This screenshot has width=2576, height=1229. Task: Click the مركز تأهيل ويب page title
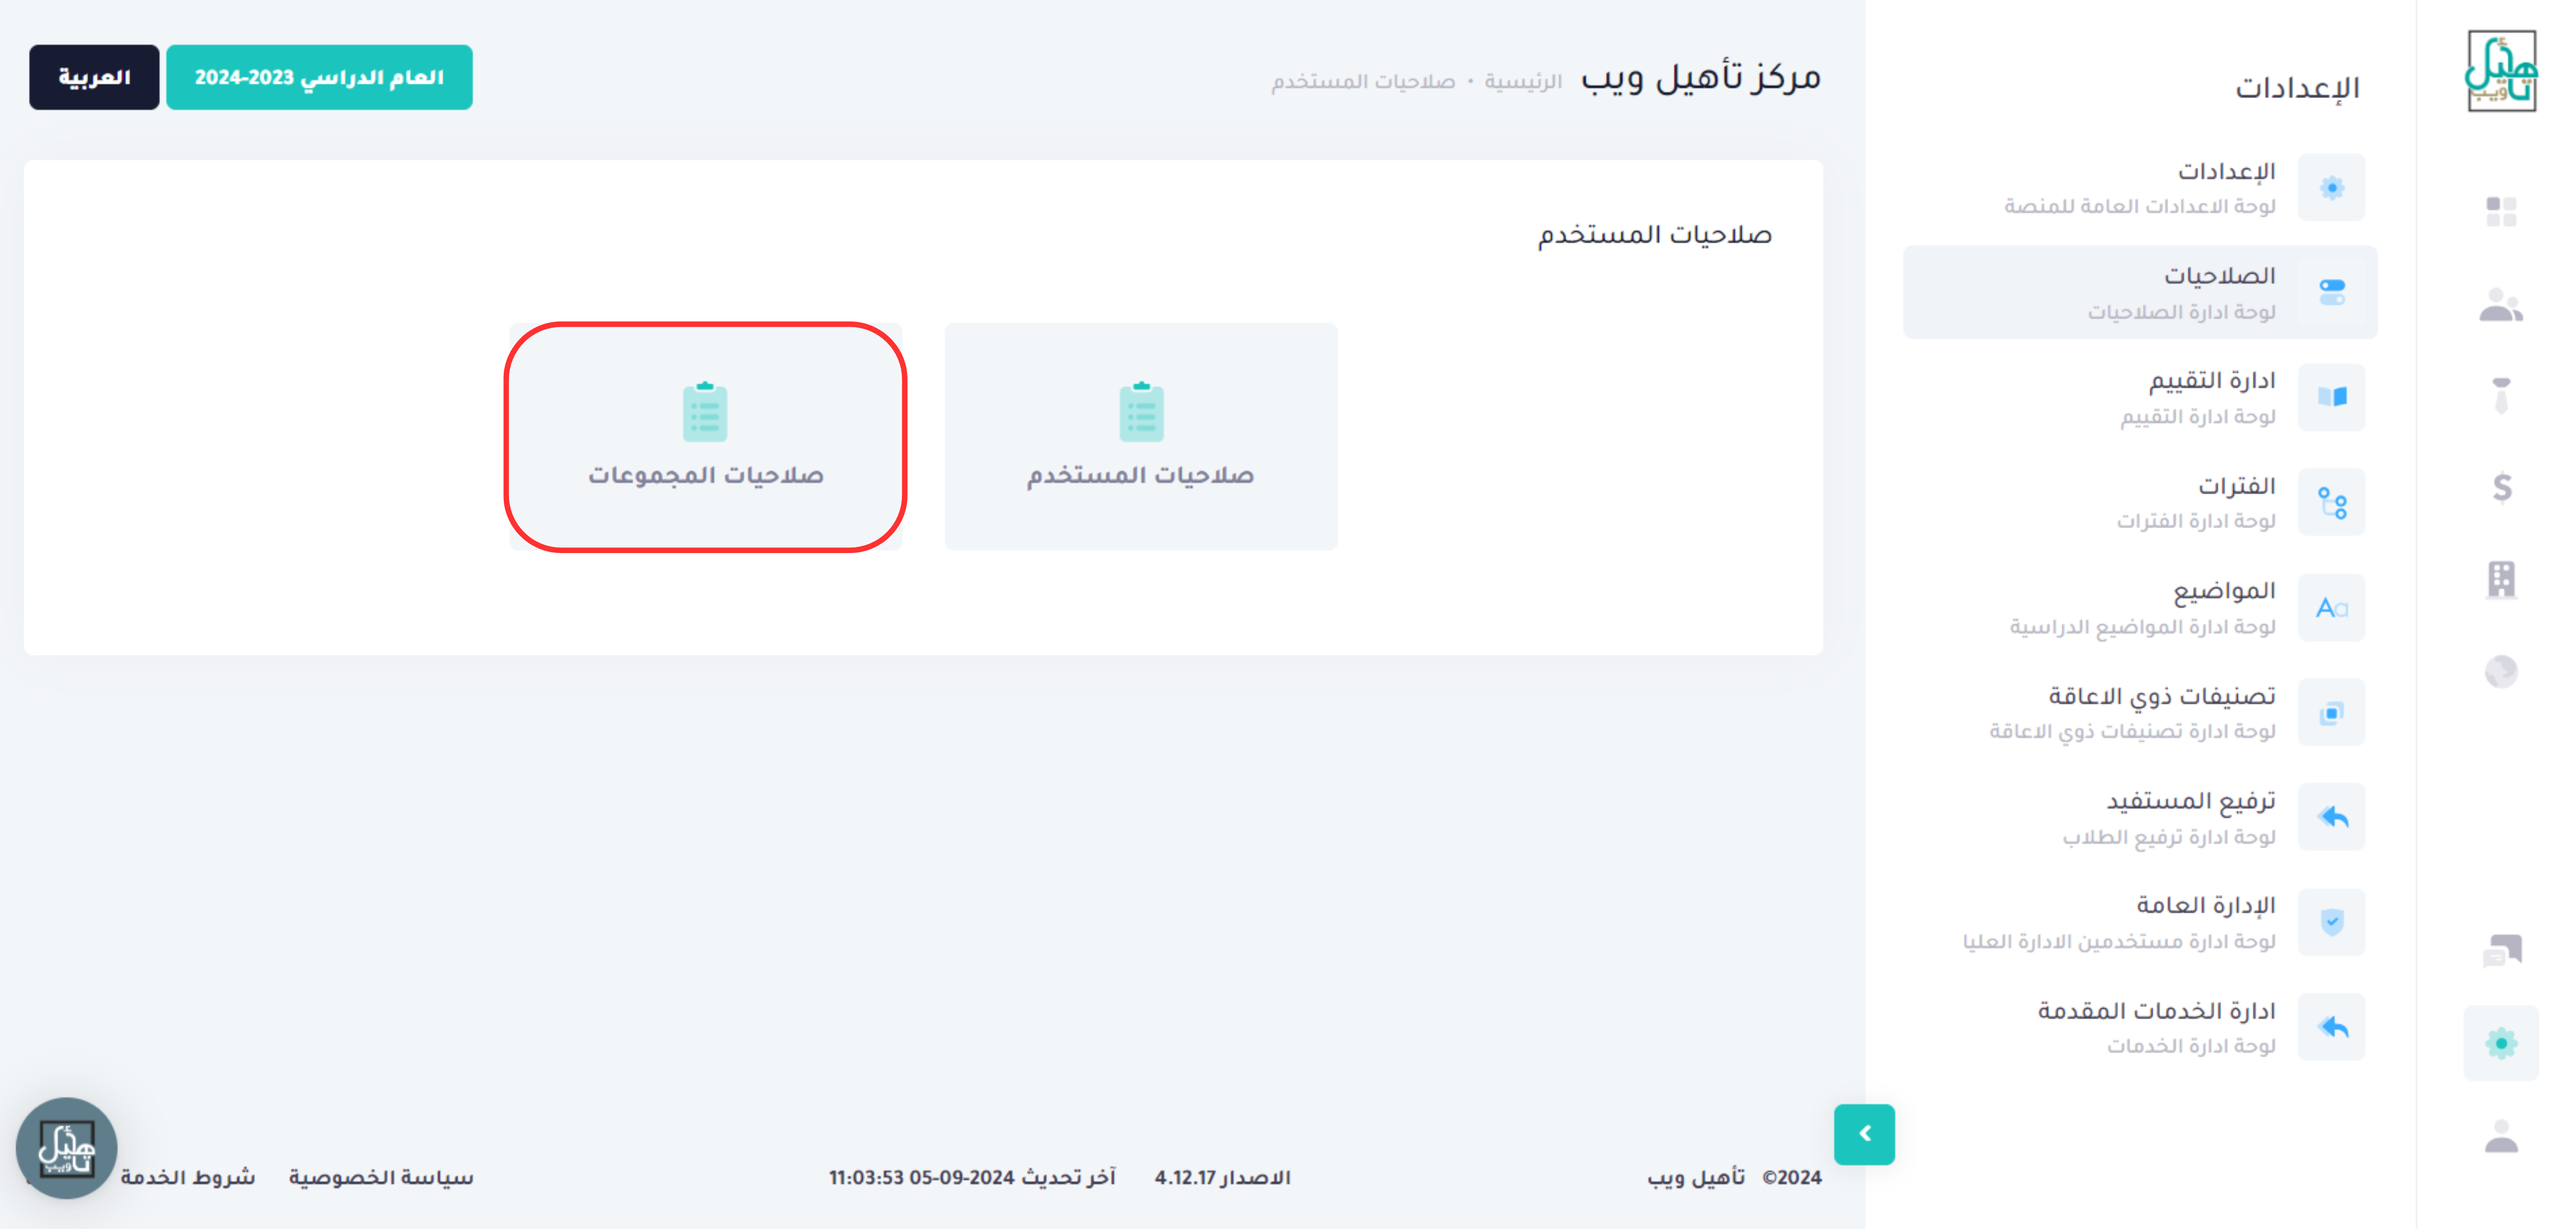(x=1700, y=77)
